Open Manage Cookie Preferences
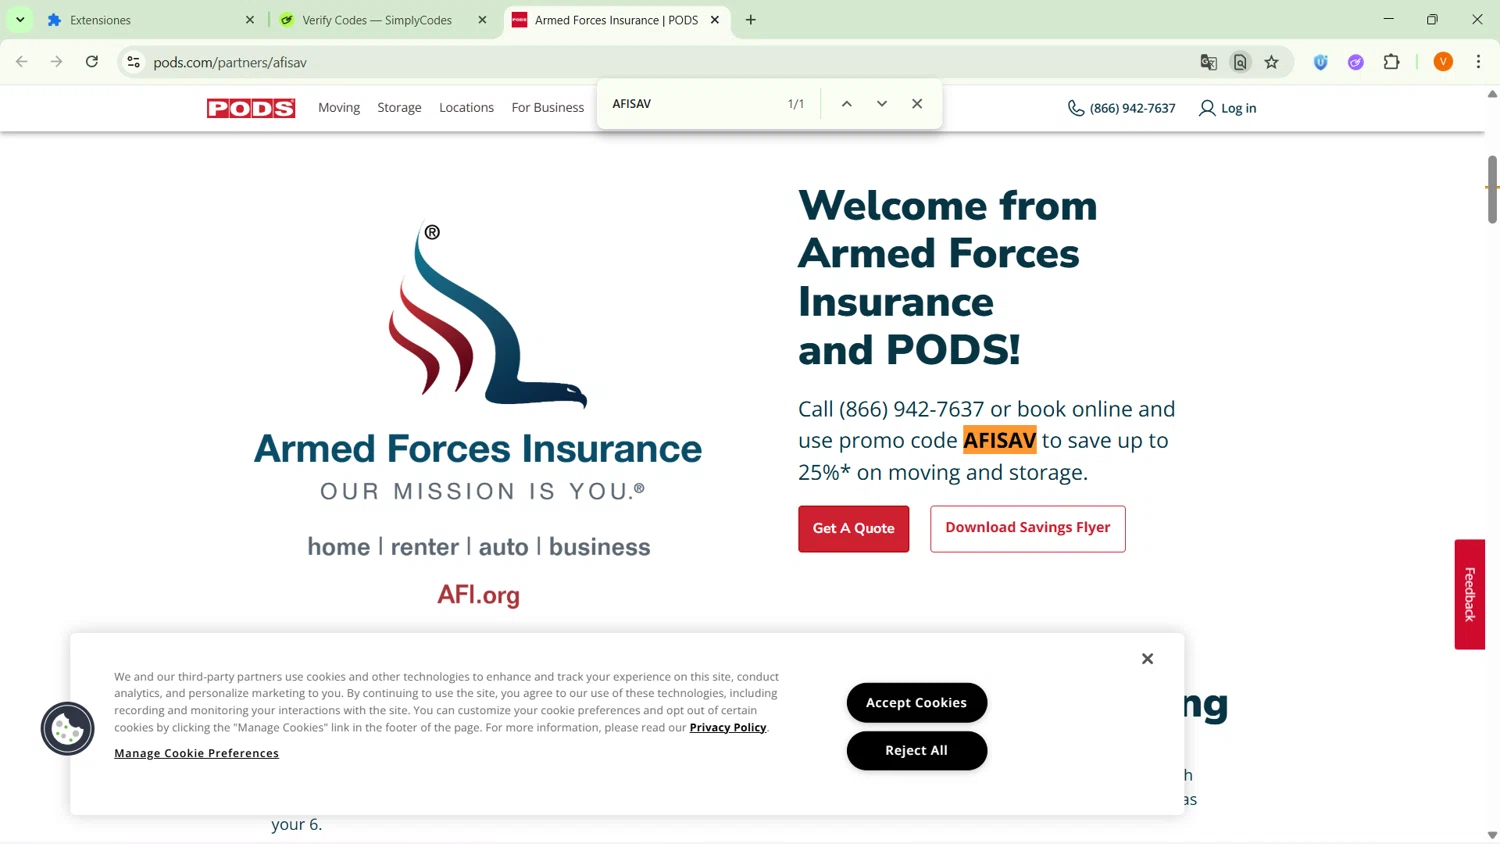The height and width of the screenshot is (844, 1500). point(196,753)
